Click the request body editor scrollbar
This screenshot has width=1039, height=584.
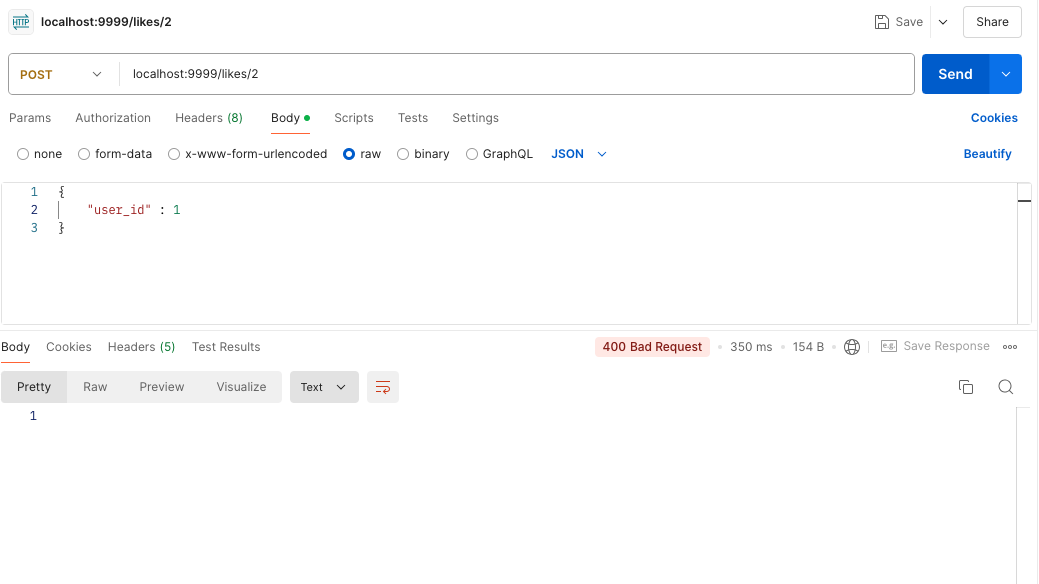coord(1024,254)
